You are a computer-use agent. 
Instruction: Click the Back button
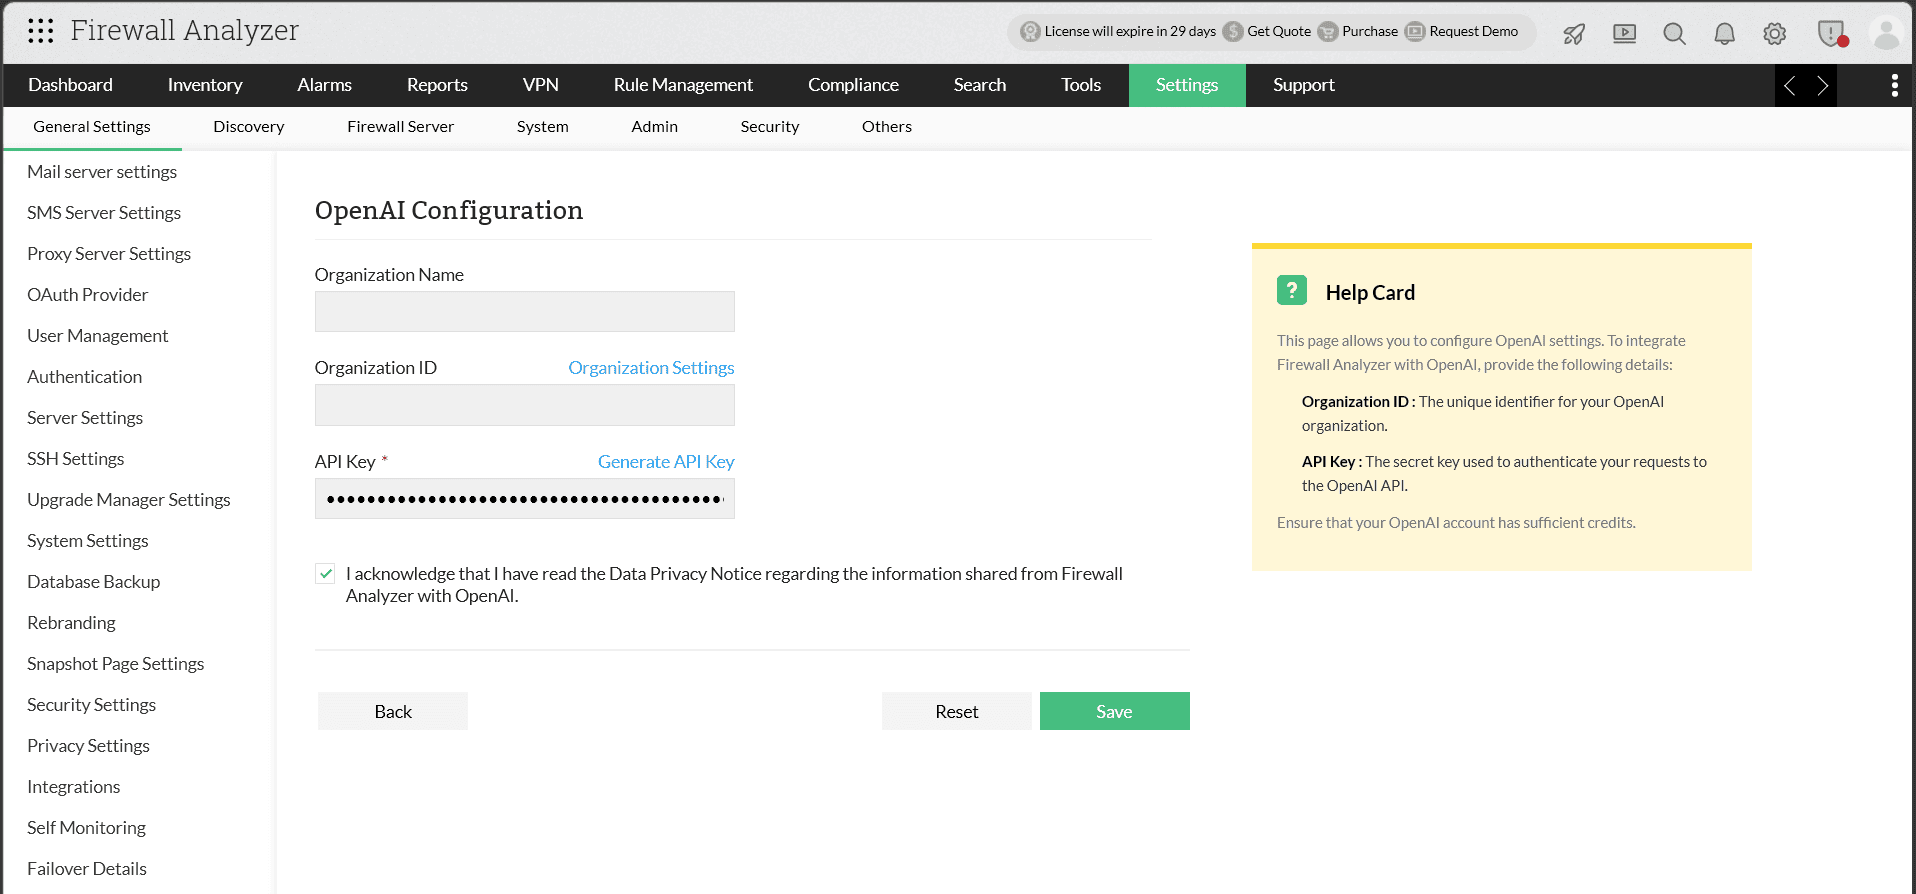392,711
